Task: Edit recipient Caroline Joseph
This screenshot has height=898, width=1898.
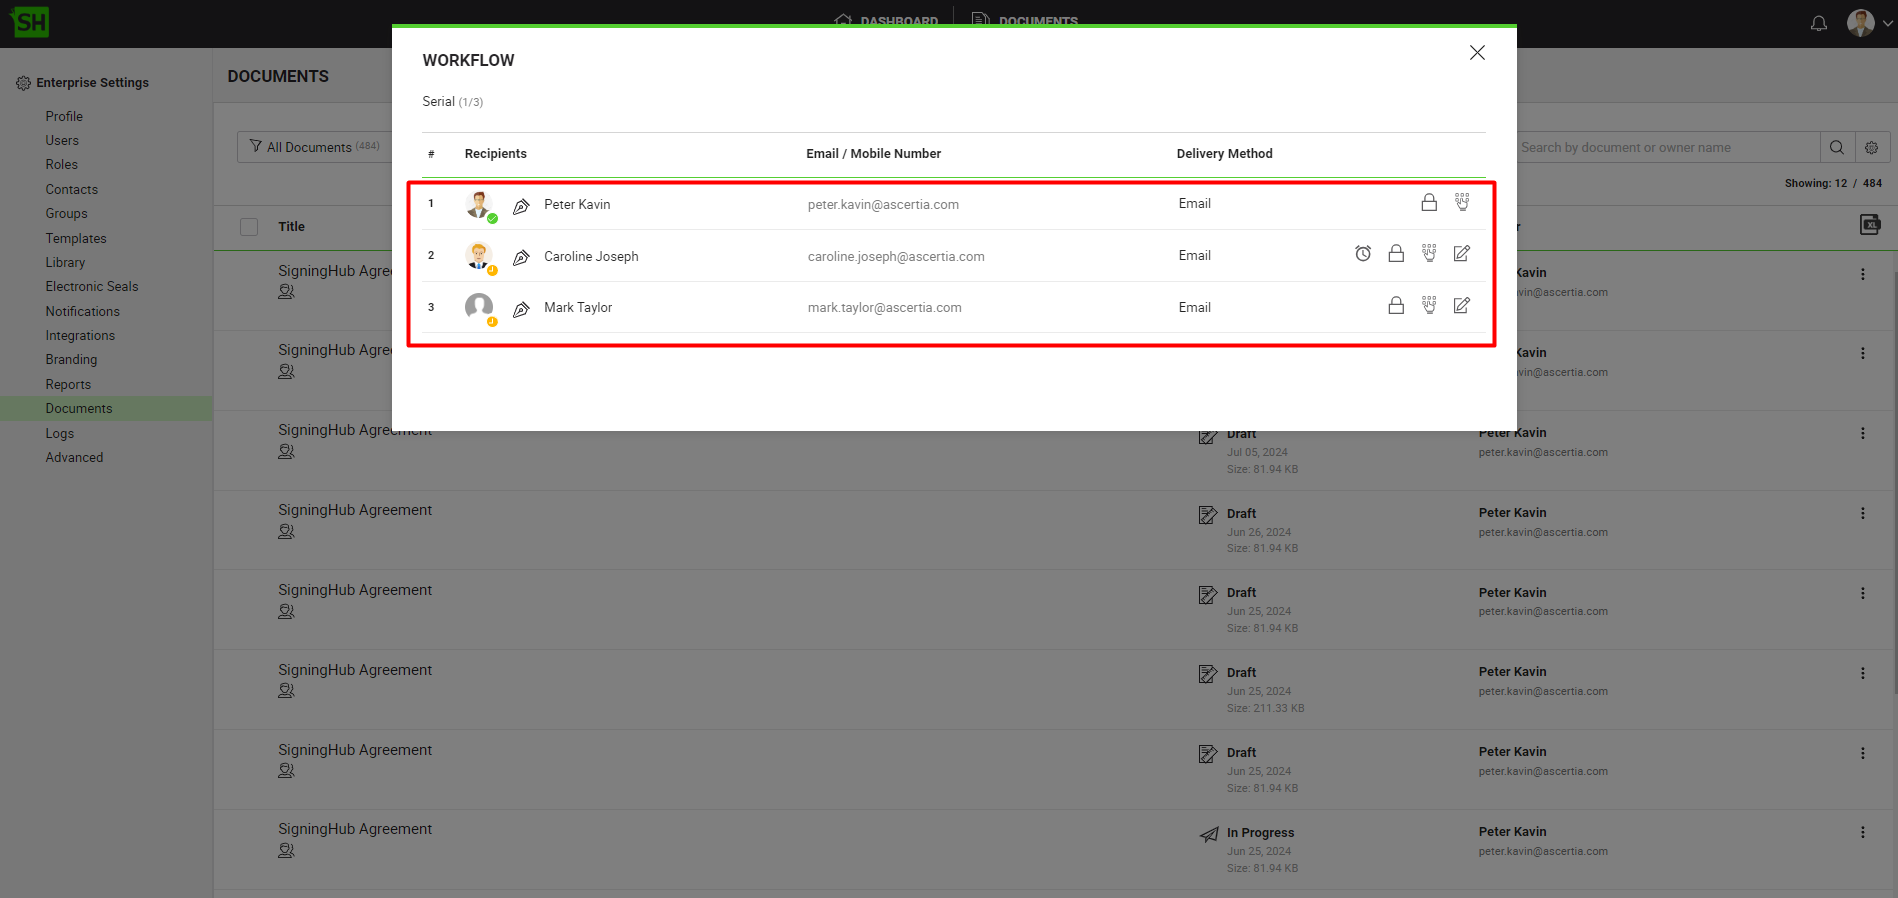Action: click(1462, 254)
